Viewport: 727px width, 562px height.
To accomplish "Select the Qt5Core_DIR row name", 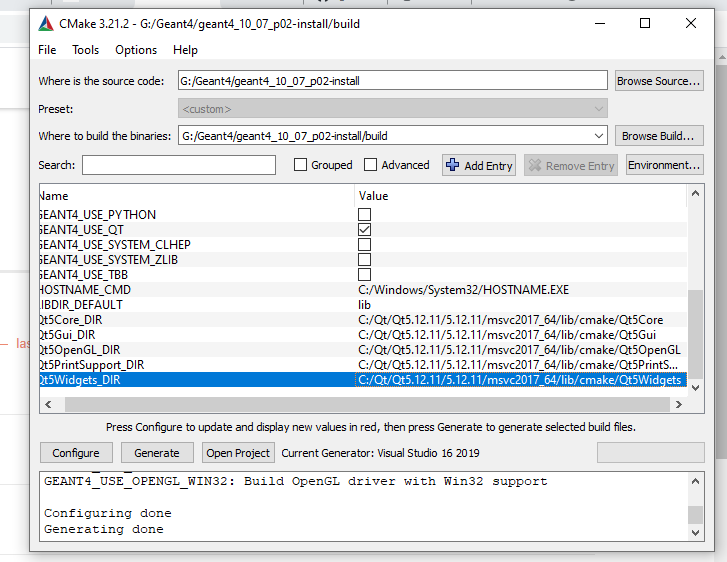I will pos(71,320).
